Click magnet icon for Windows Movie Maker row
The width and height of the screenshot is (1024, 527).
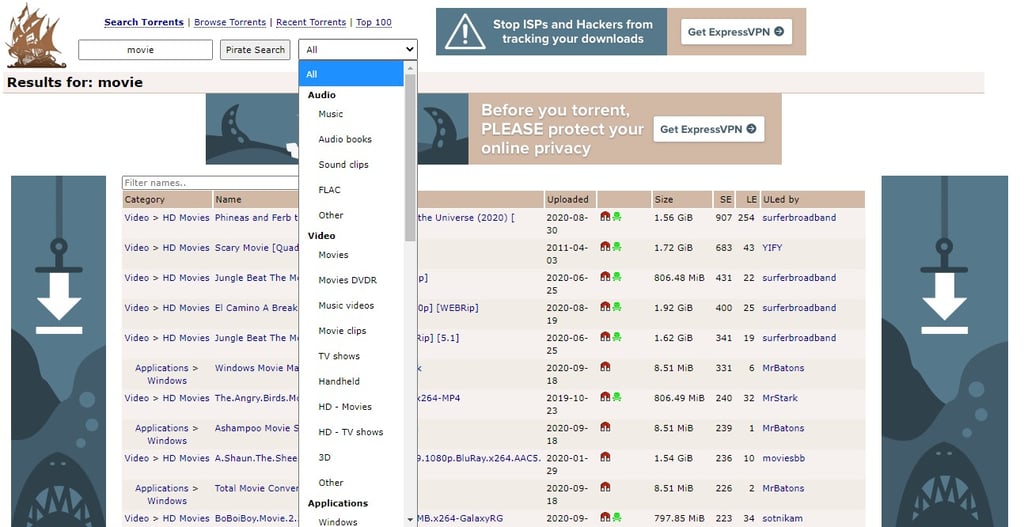tap(605, 367)
